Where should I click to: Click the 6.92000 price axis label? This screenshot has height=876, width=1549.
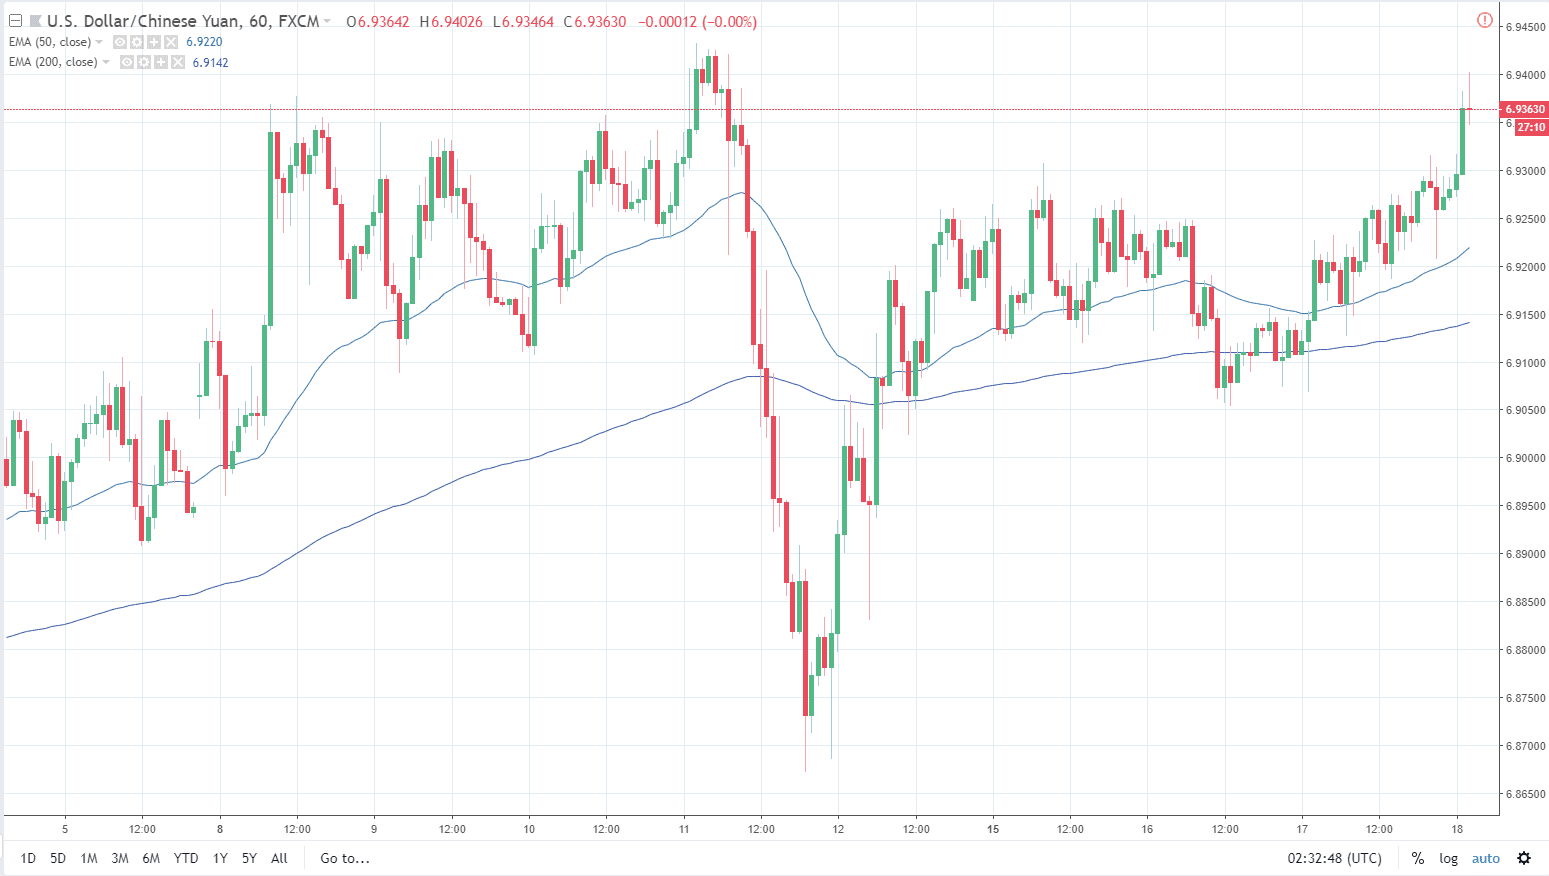[x=1525, y=267]
